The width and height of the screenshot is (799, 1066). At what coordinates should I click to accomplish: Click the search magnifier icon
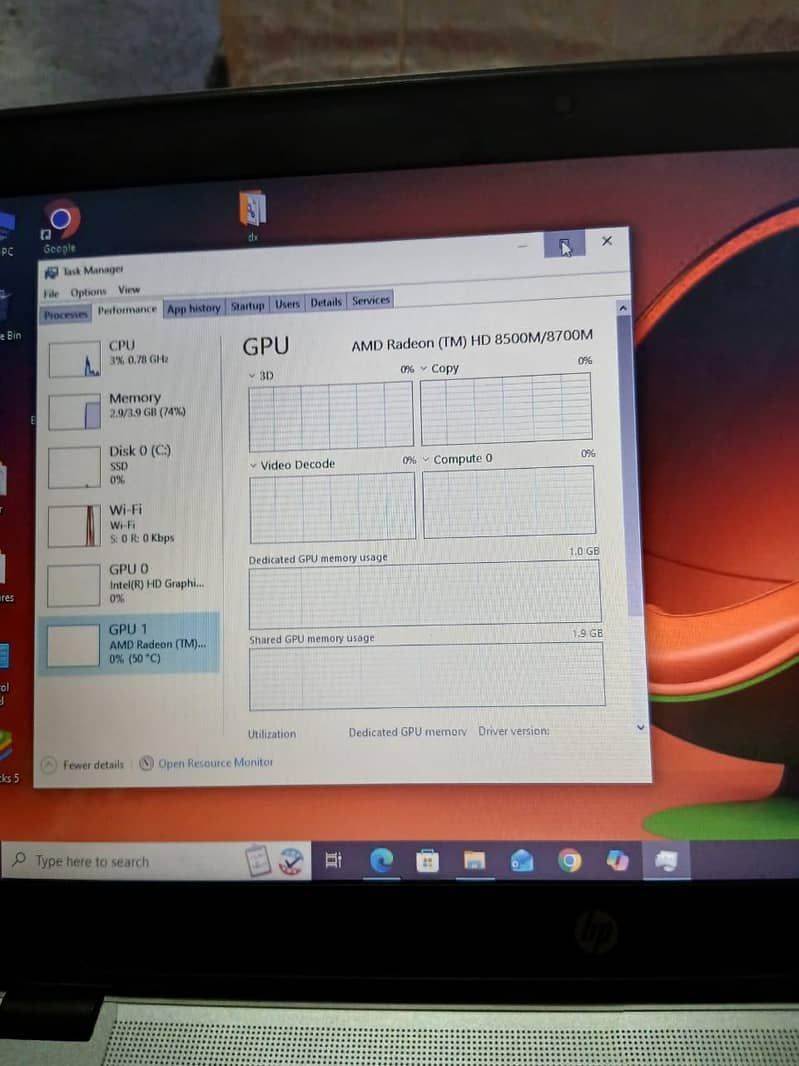19,860
